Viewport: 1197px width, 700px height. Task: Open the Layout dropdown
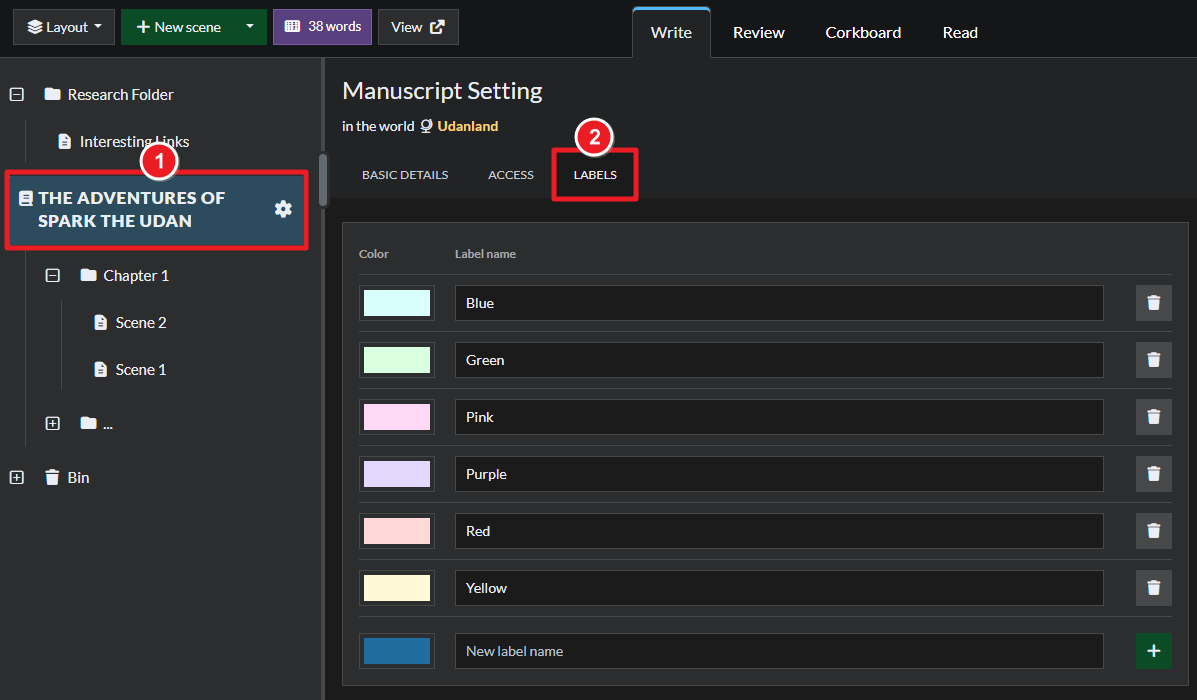pyautogui.click(x=64, y=27)
